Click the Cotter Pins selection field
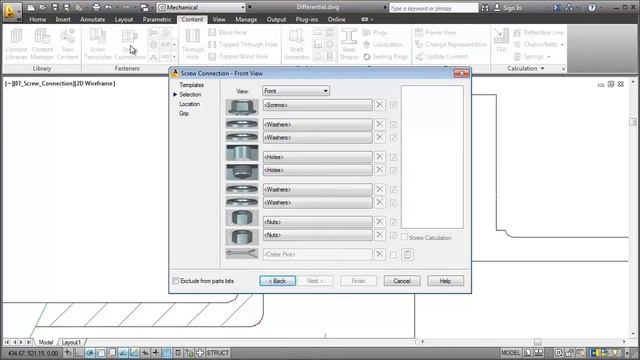 (x=317, y=254)
